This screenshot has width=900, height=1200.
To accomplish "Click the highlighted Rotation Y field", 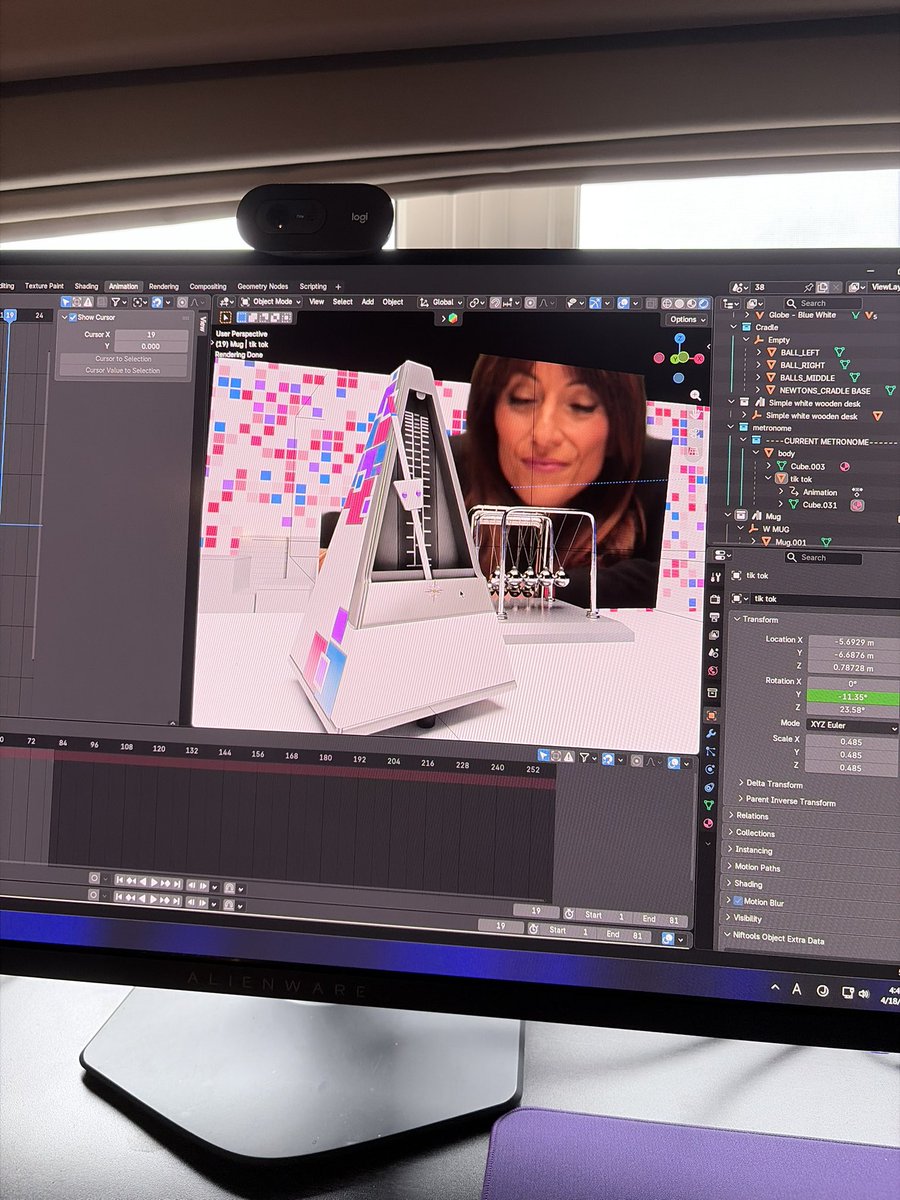I will pyautogui.click(x=852, y=697).
